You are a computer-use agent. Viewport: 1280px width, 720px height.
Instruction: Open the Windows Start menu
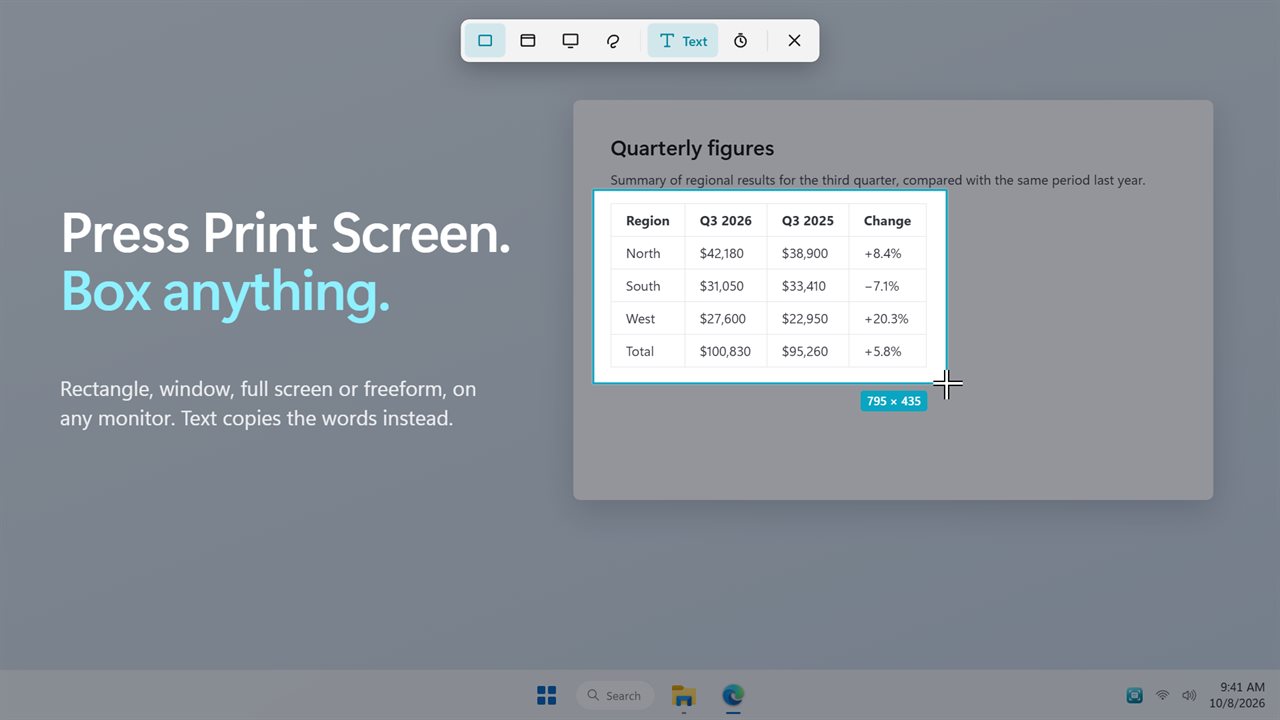(546, 695)
